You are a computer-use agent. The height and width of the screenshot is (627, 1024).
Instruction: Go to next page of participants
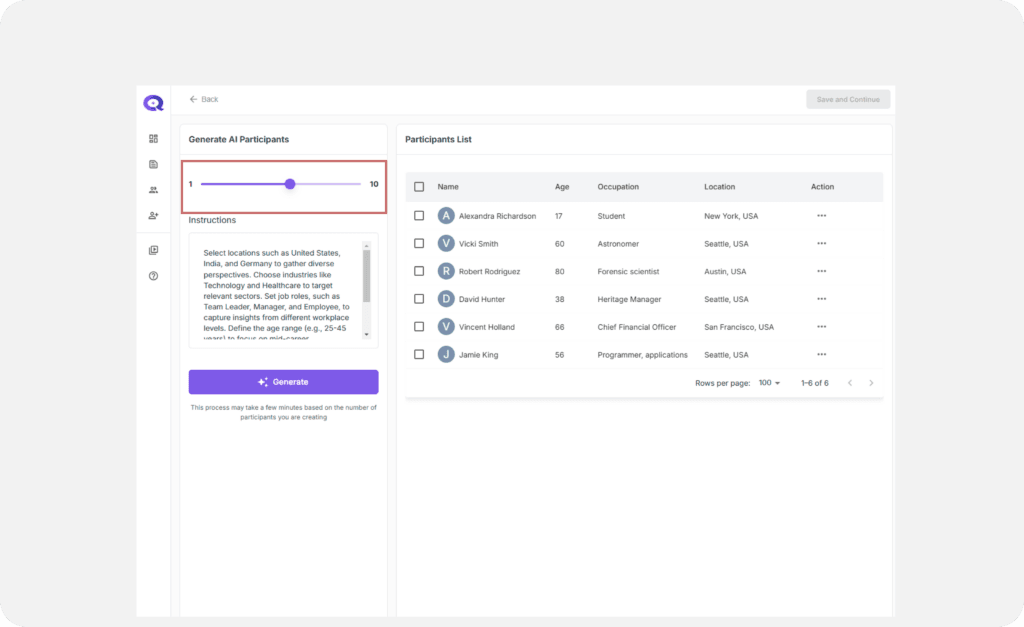(x=871, y=383)
